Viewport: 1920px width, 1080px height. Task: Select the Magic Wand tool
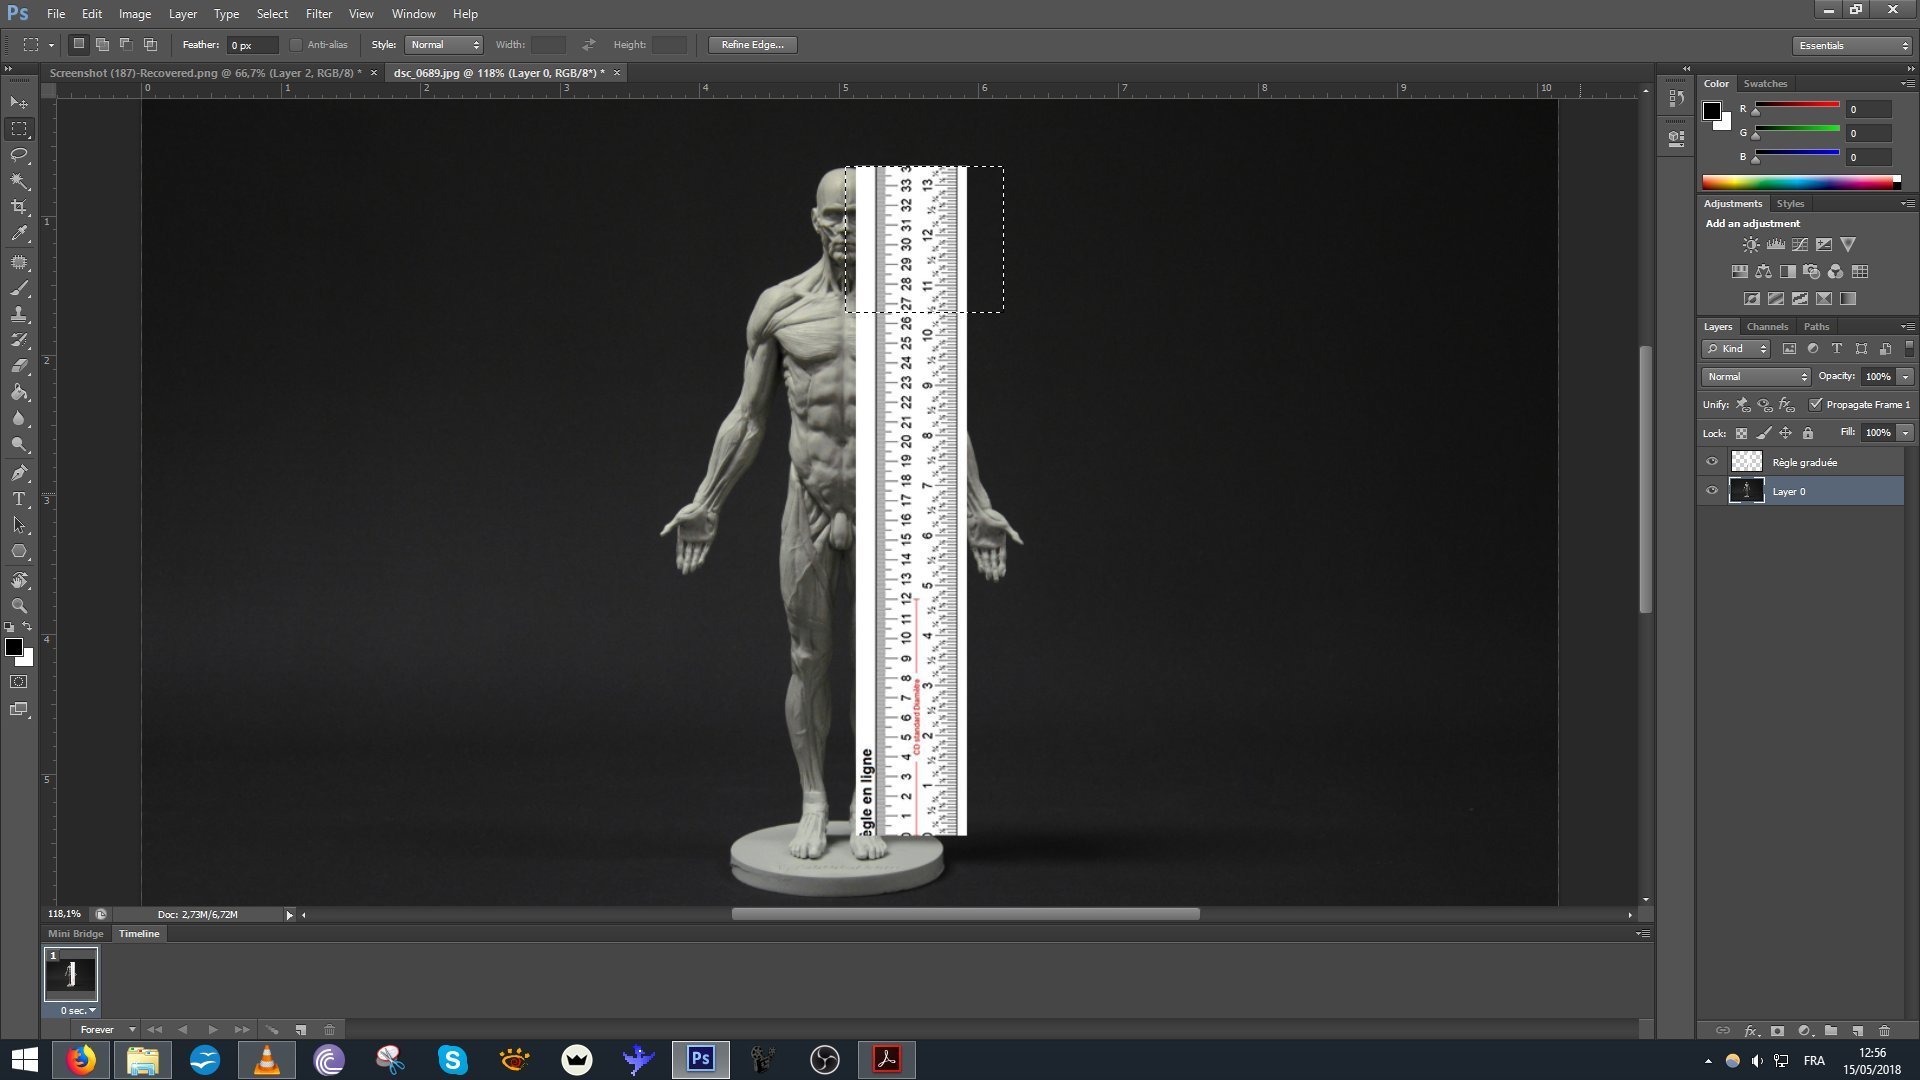19,181
